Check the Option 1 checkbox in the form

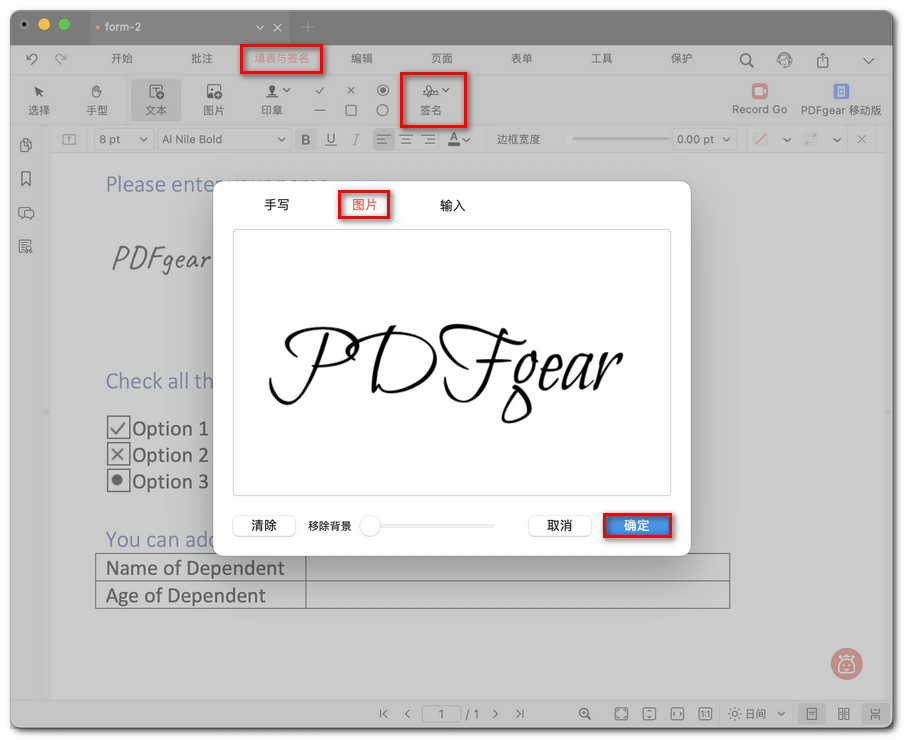117,427
